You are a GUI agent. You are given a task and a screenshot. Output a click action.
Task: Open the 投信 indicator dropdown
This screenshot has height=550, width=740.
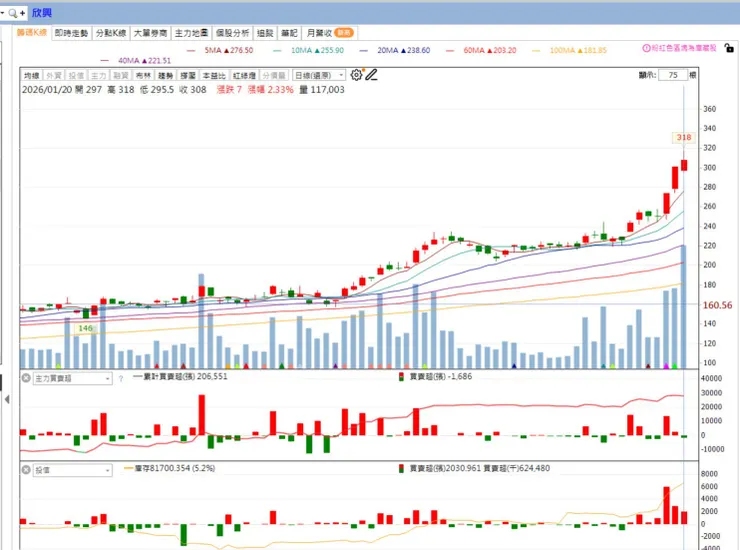tap(73, 470)
